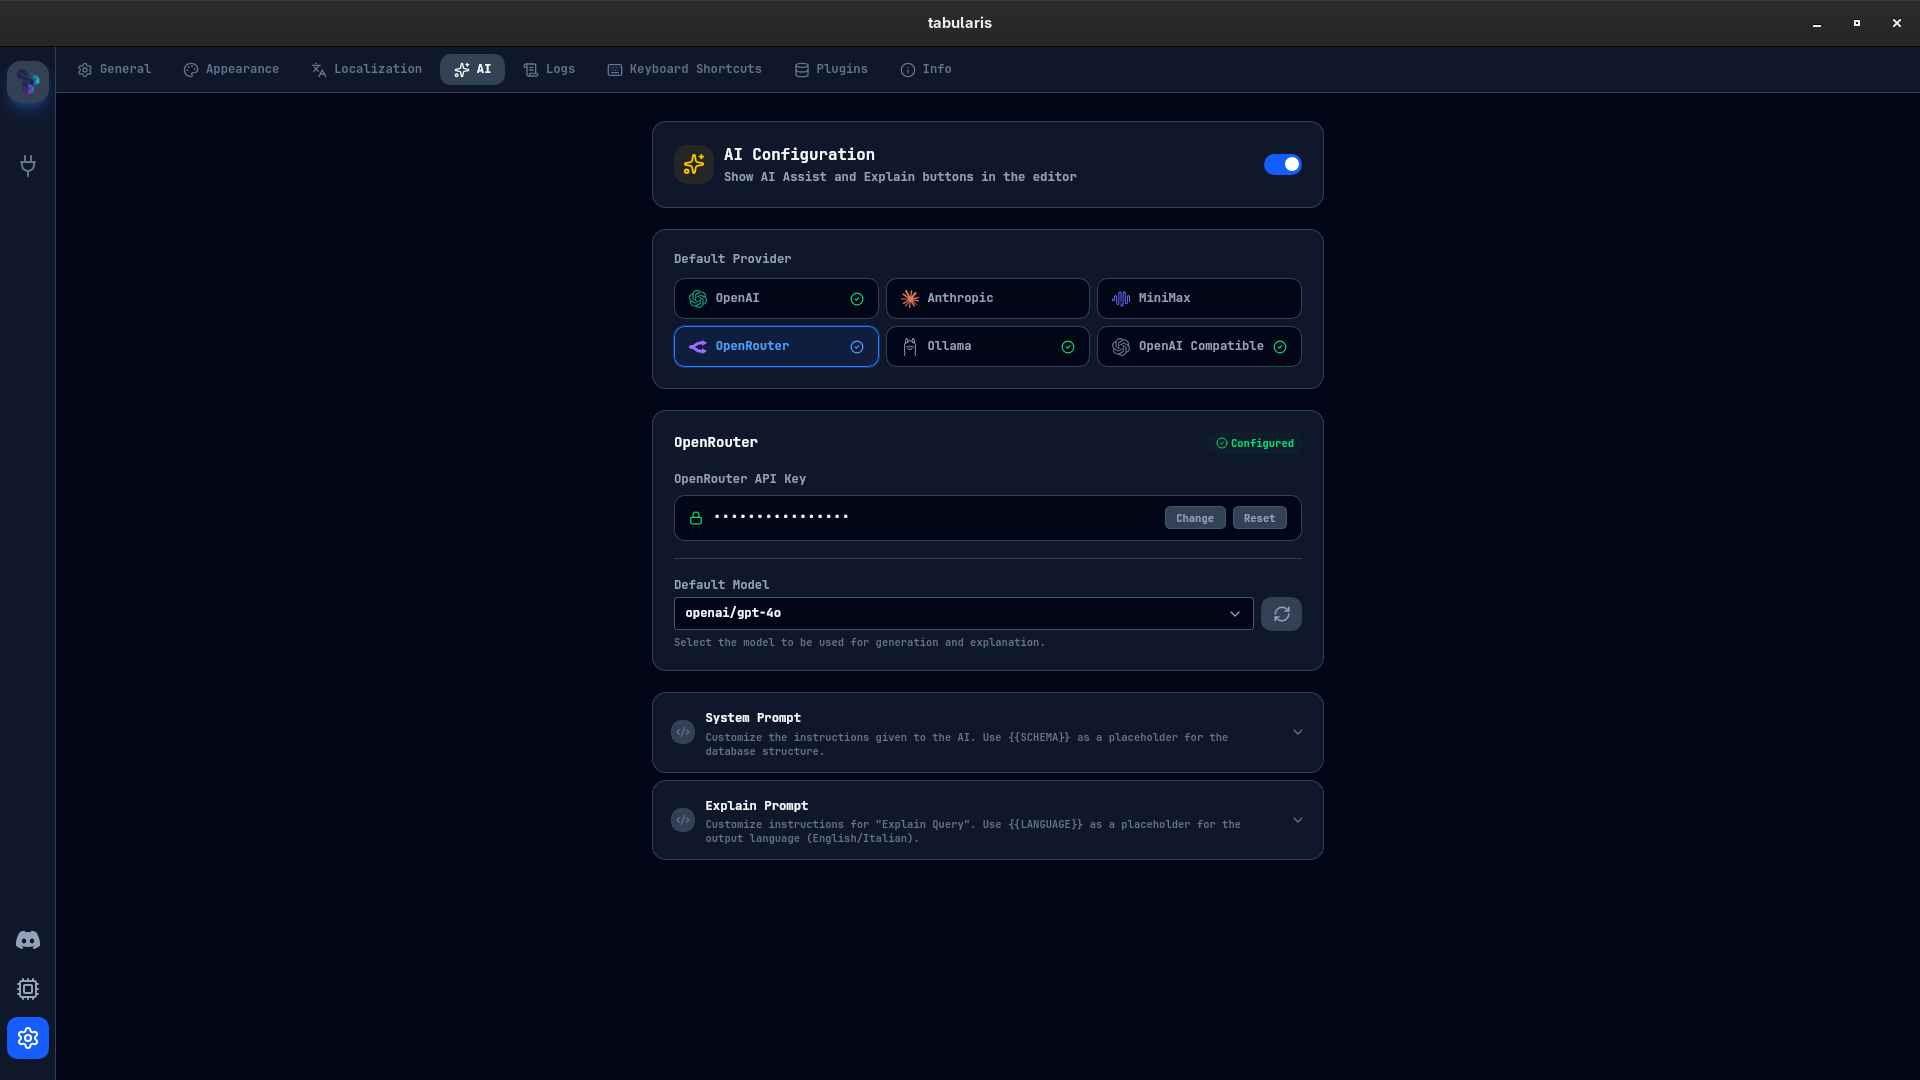The height and width of the screenshot is (1080, 1920).
Task: Click the green lock icon in API key field
Action: coord(696,517)
